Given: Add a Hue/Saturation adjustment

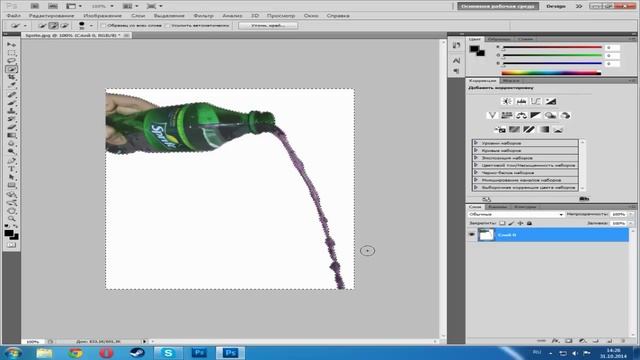Looking at the screenshot, I should click(507, 116).
